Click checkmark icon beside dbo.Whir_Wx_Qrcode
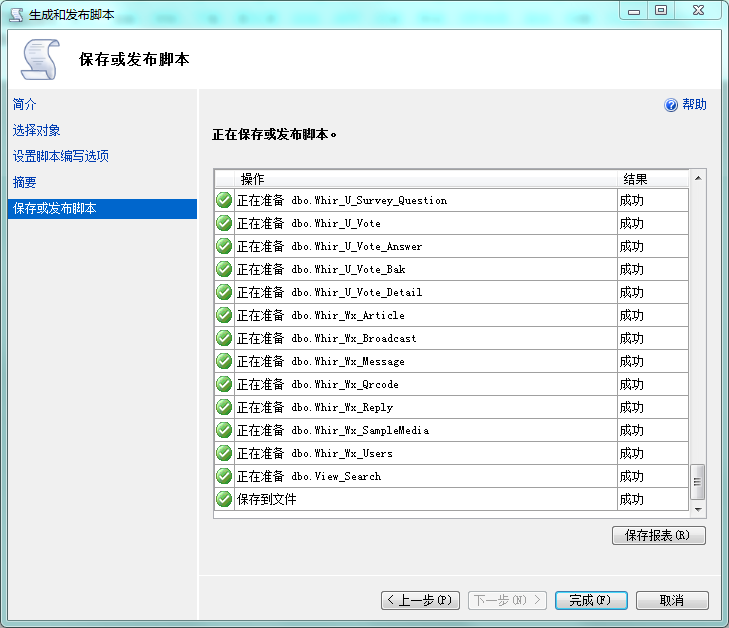 click(224, 384)
